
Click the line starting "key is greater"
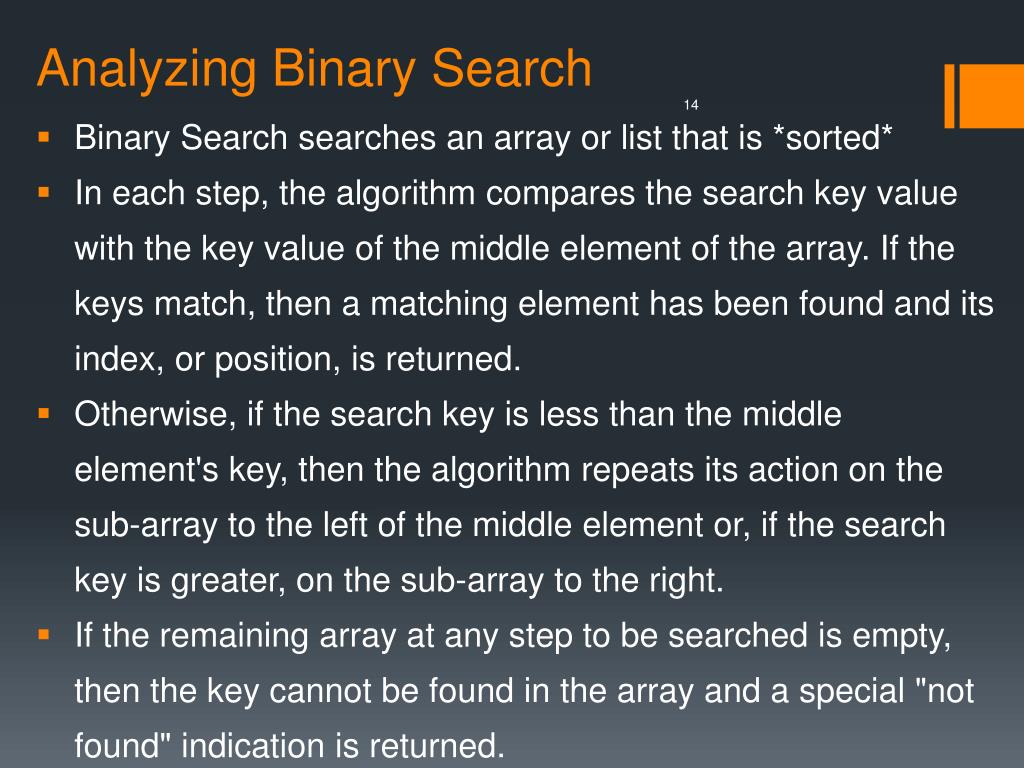point(398,581)
